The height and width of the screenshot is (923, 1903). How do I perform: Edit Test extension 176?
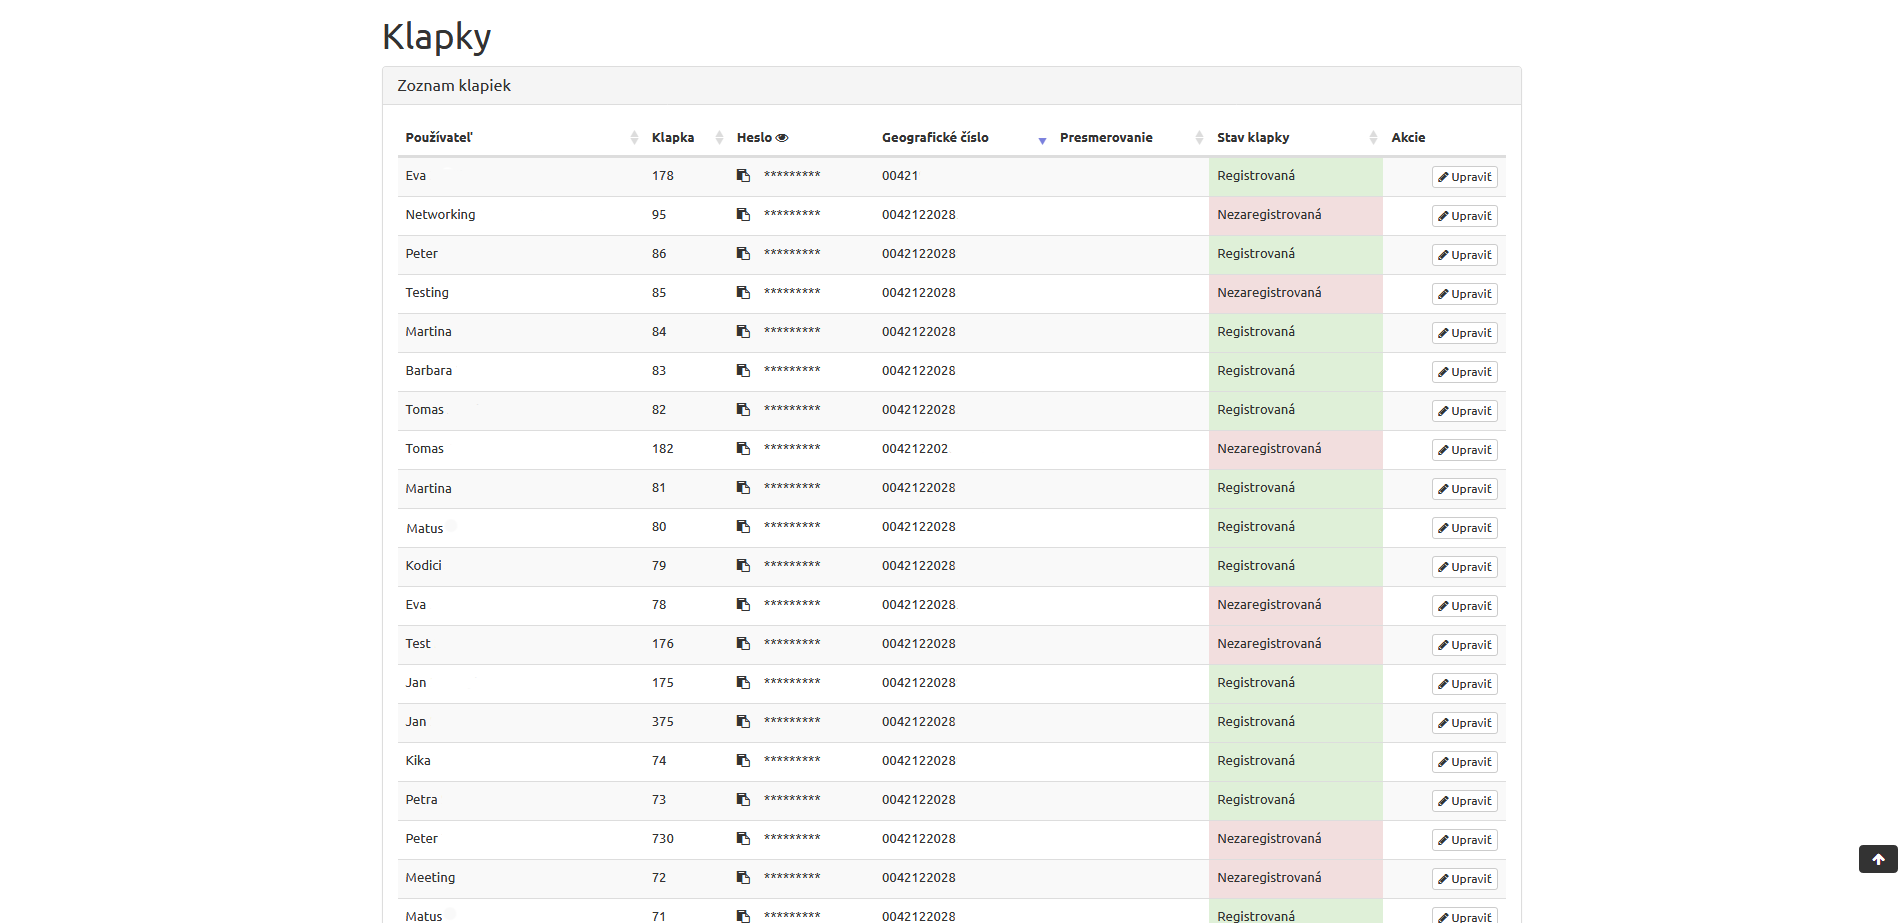tap(1465, 645)
